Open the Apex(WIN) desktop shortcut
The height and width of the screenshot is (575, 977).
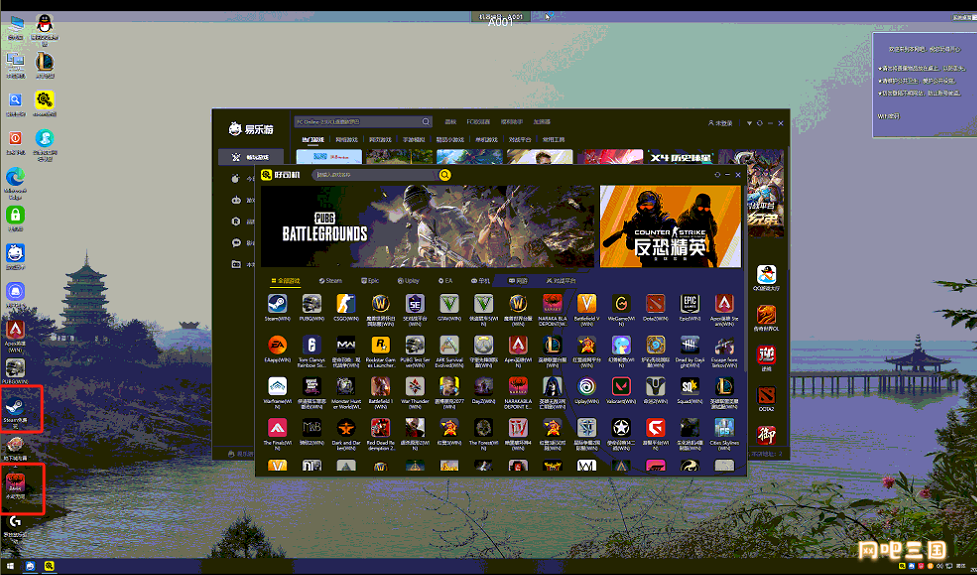coord(15,335)
